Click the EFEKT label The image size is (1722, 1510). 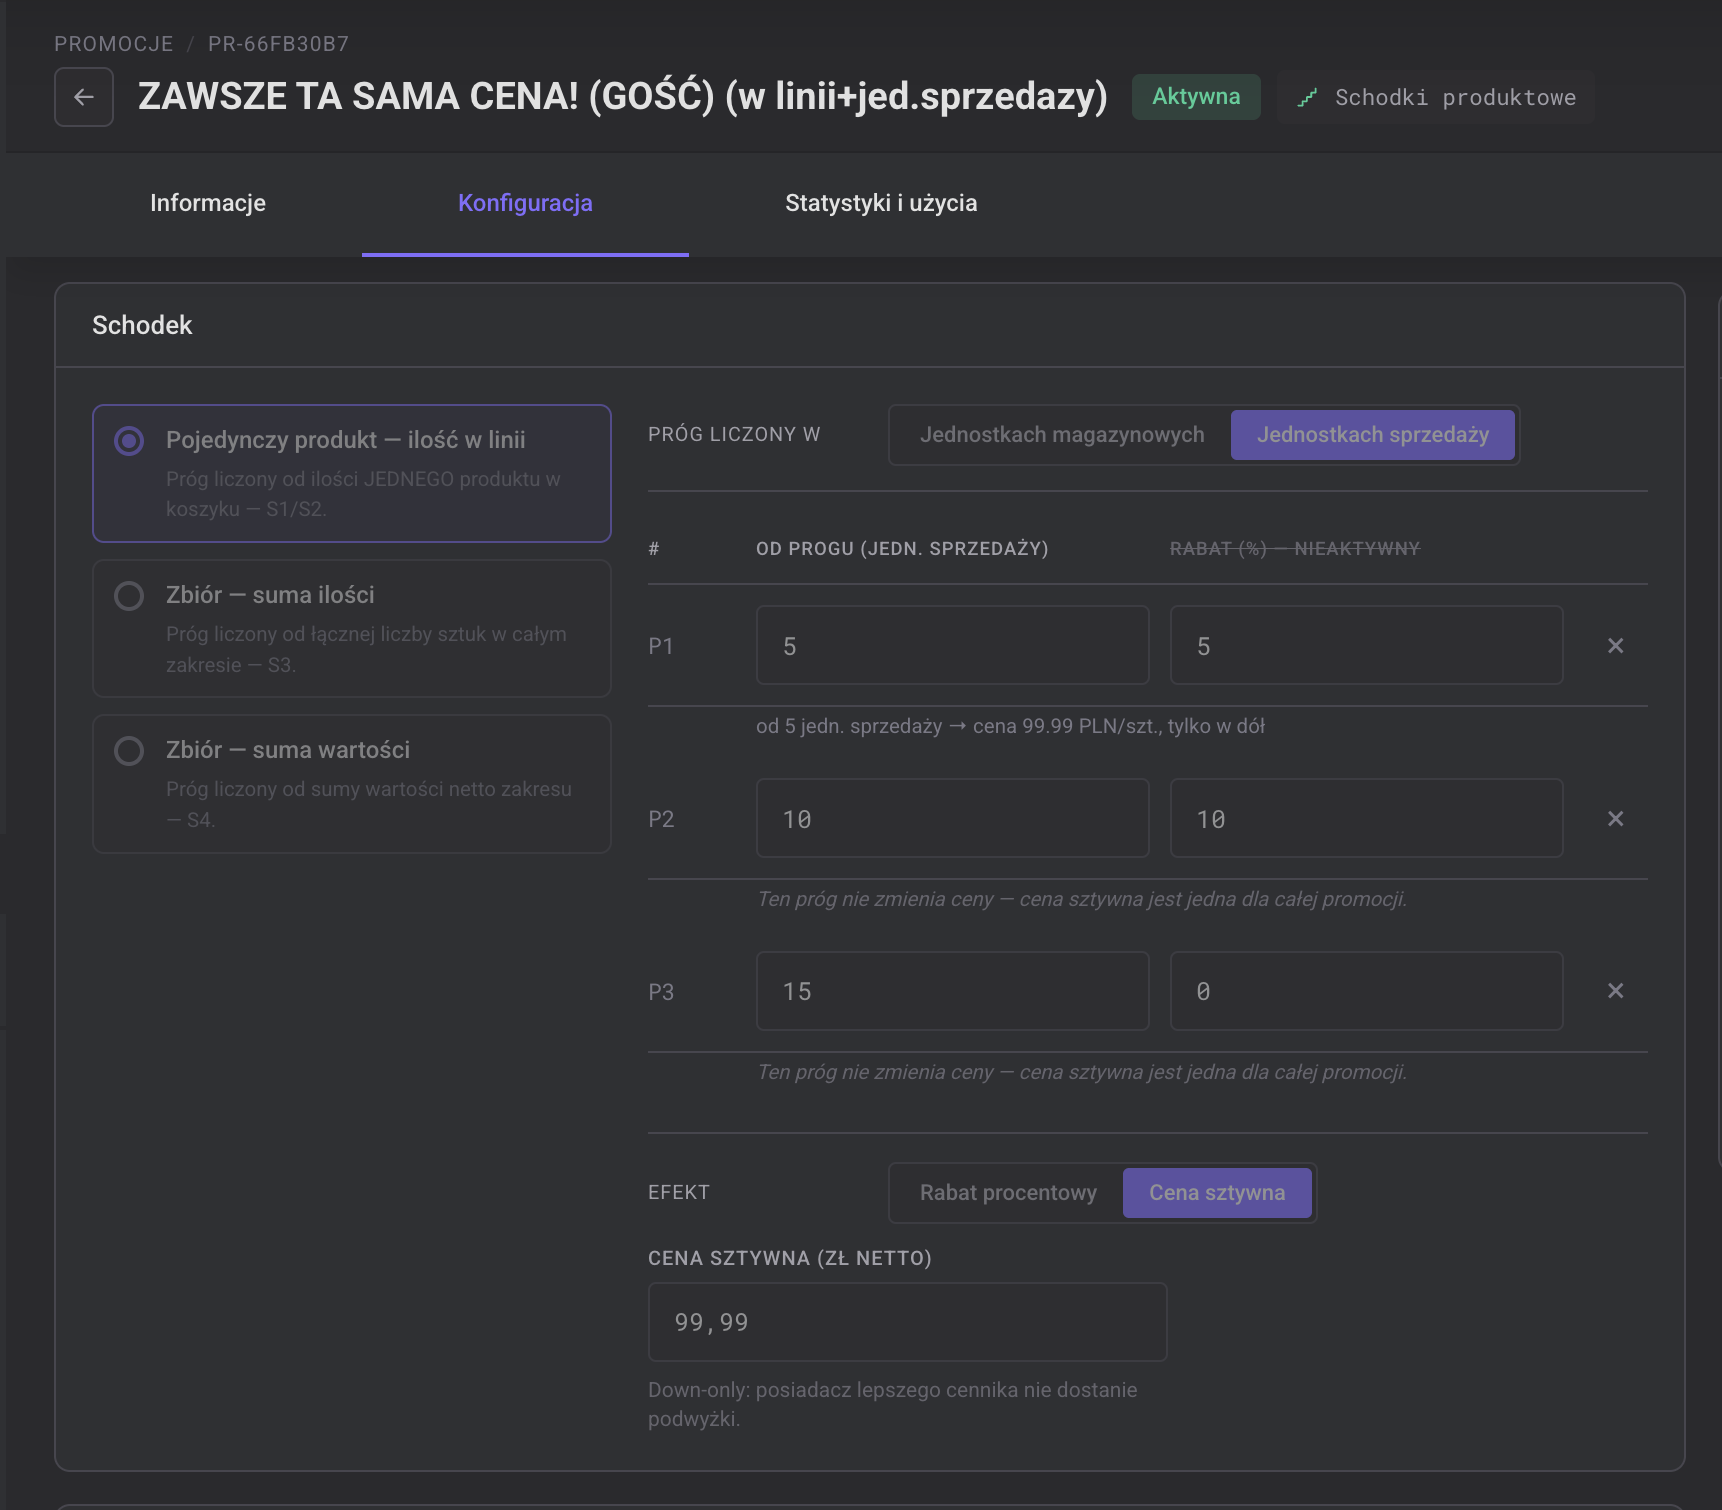click(x=679, y=1193)
